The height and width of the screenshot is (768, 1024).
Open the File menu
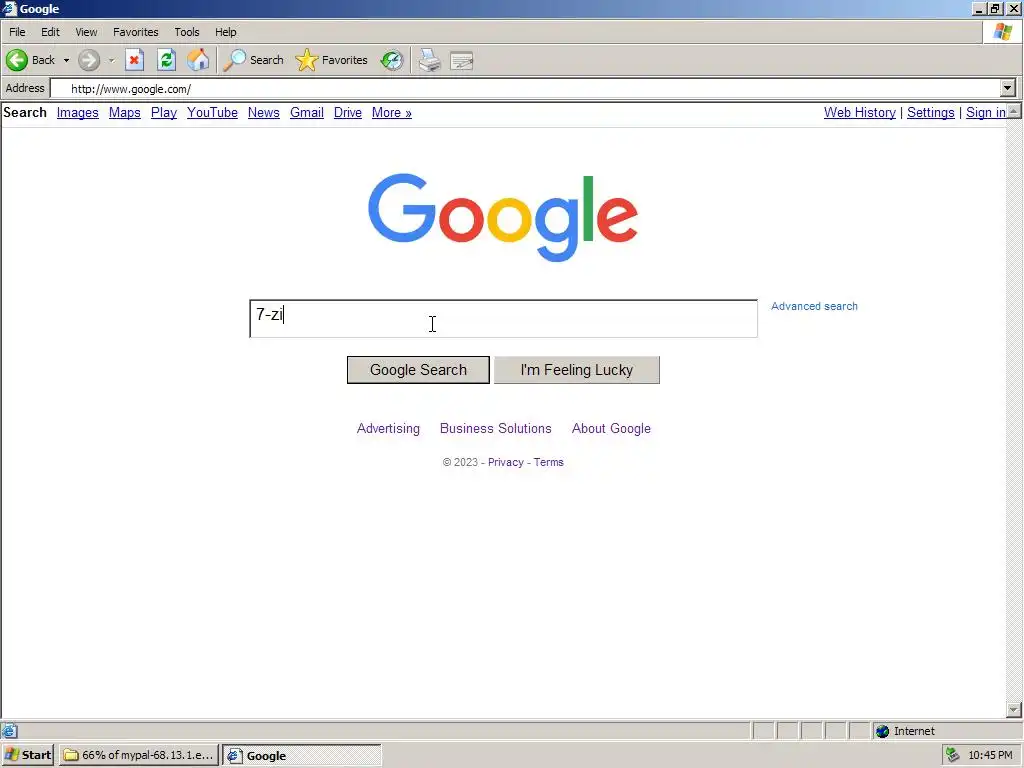click(x=17, y=32)
